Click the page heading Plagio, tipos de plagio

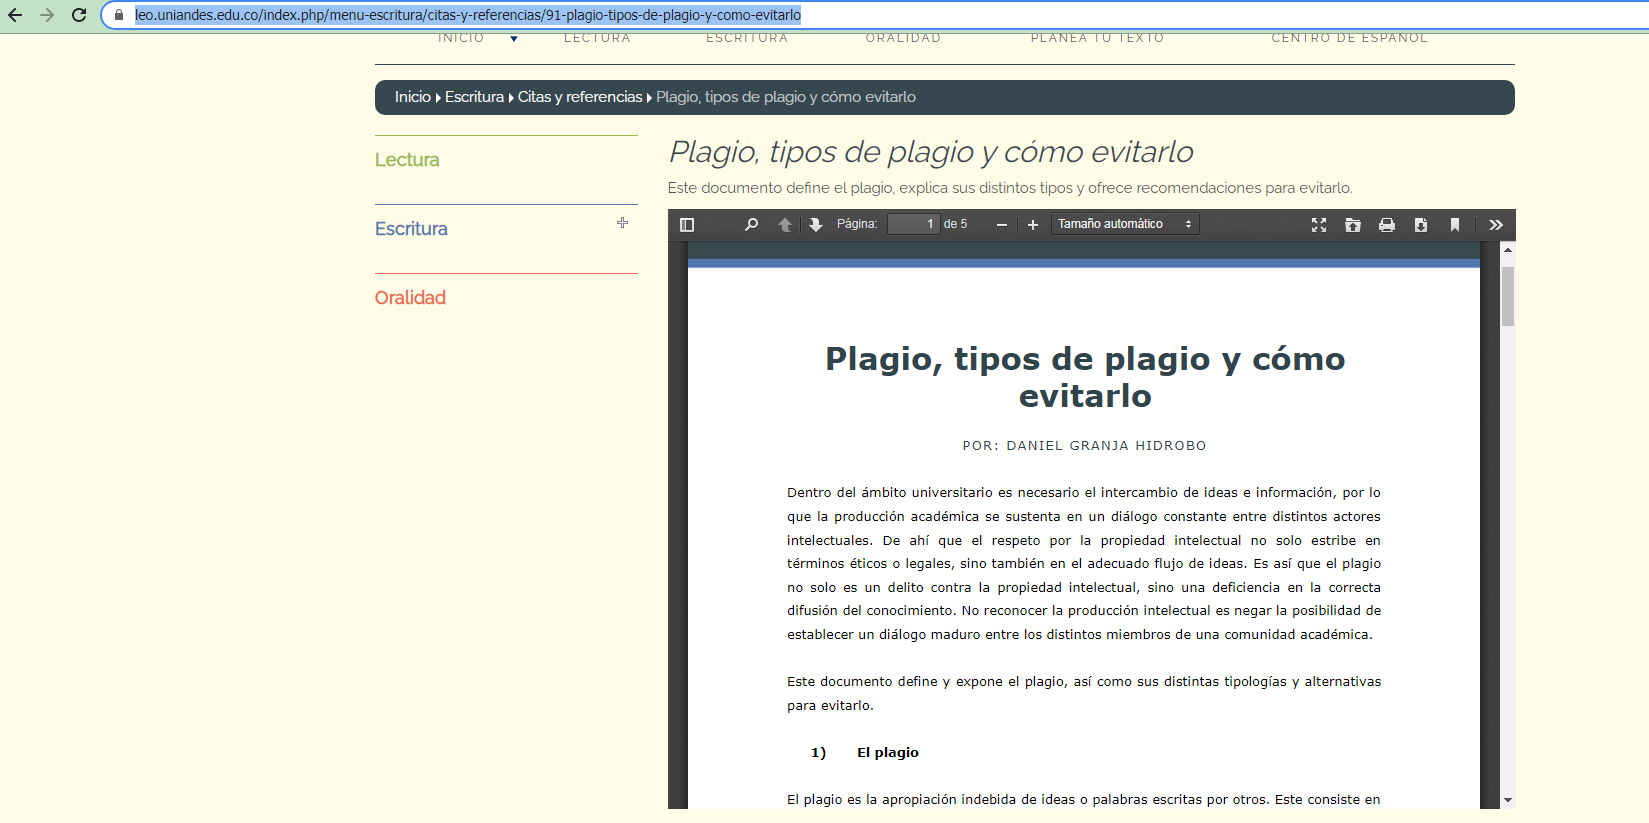point(931,152)
